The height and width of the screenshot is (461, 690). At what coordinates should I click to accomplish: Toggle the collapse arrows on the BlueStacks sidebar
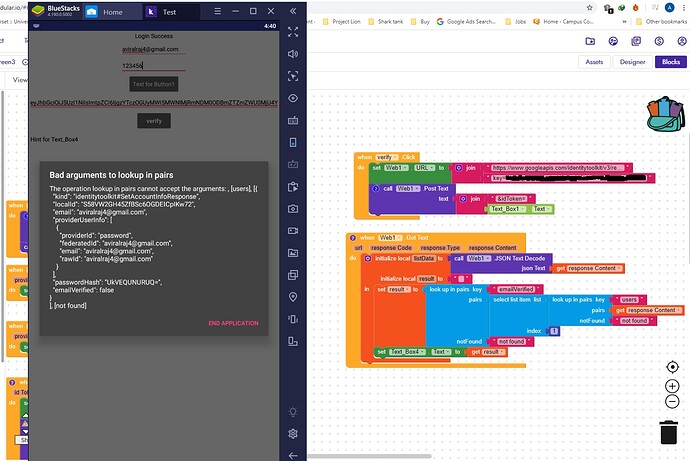(x=293, y=11)
